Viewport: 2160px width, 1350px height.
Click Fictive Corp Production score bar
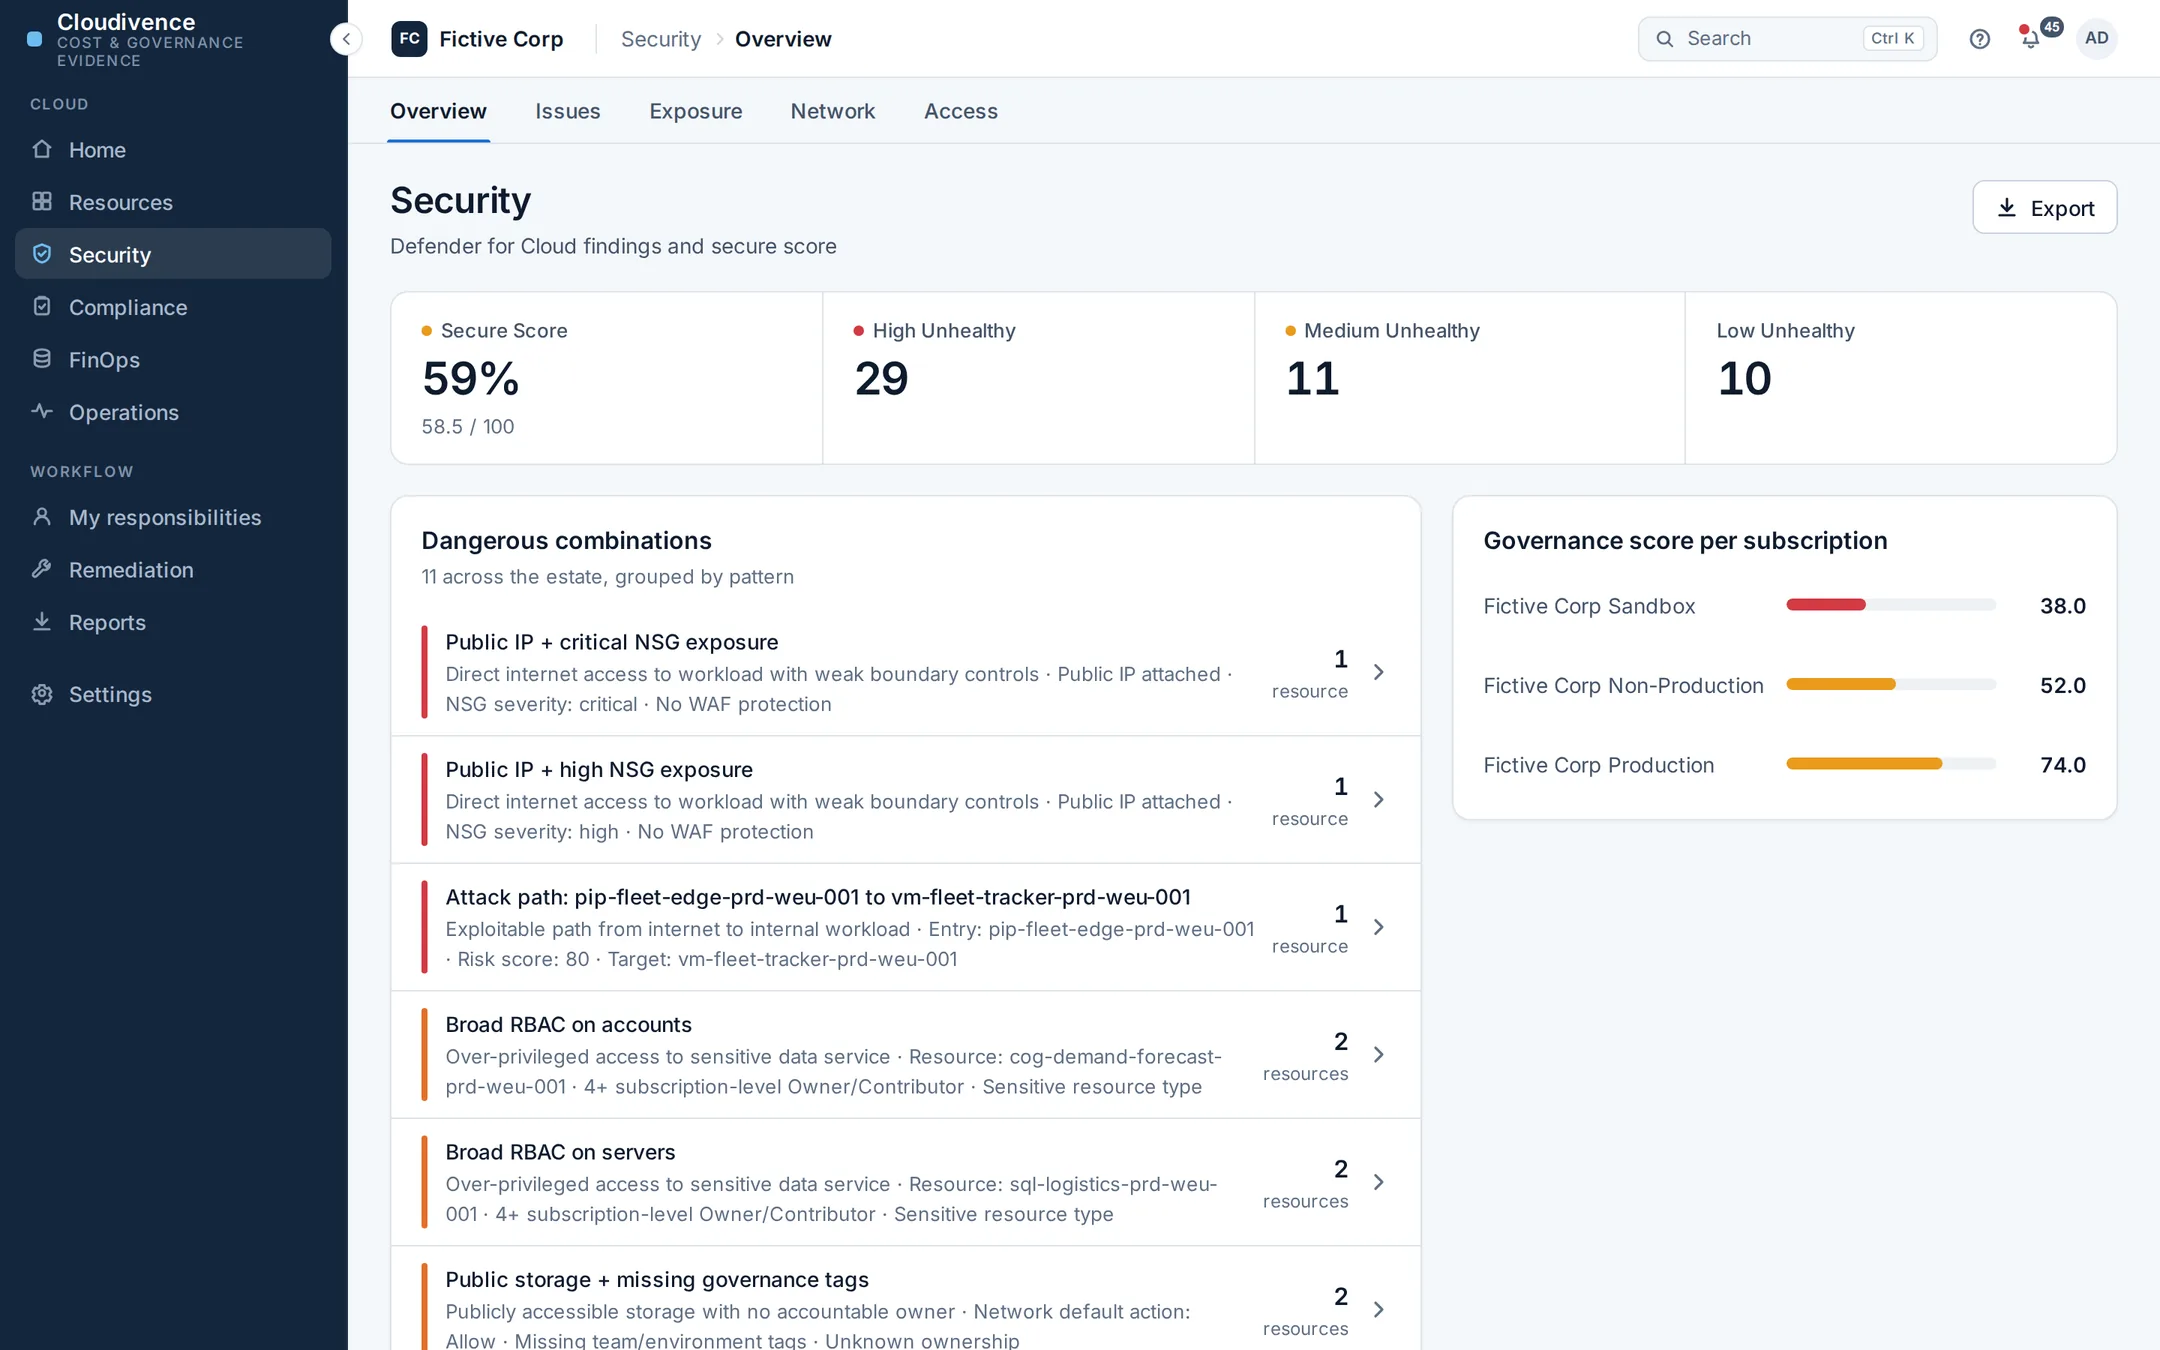point(1891,763)
